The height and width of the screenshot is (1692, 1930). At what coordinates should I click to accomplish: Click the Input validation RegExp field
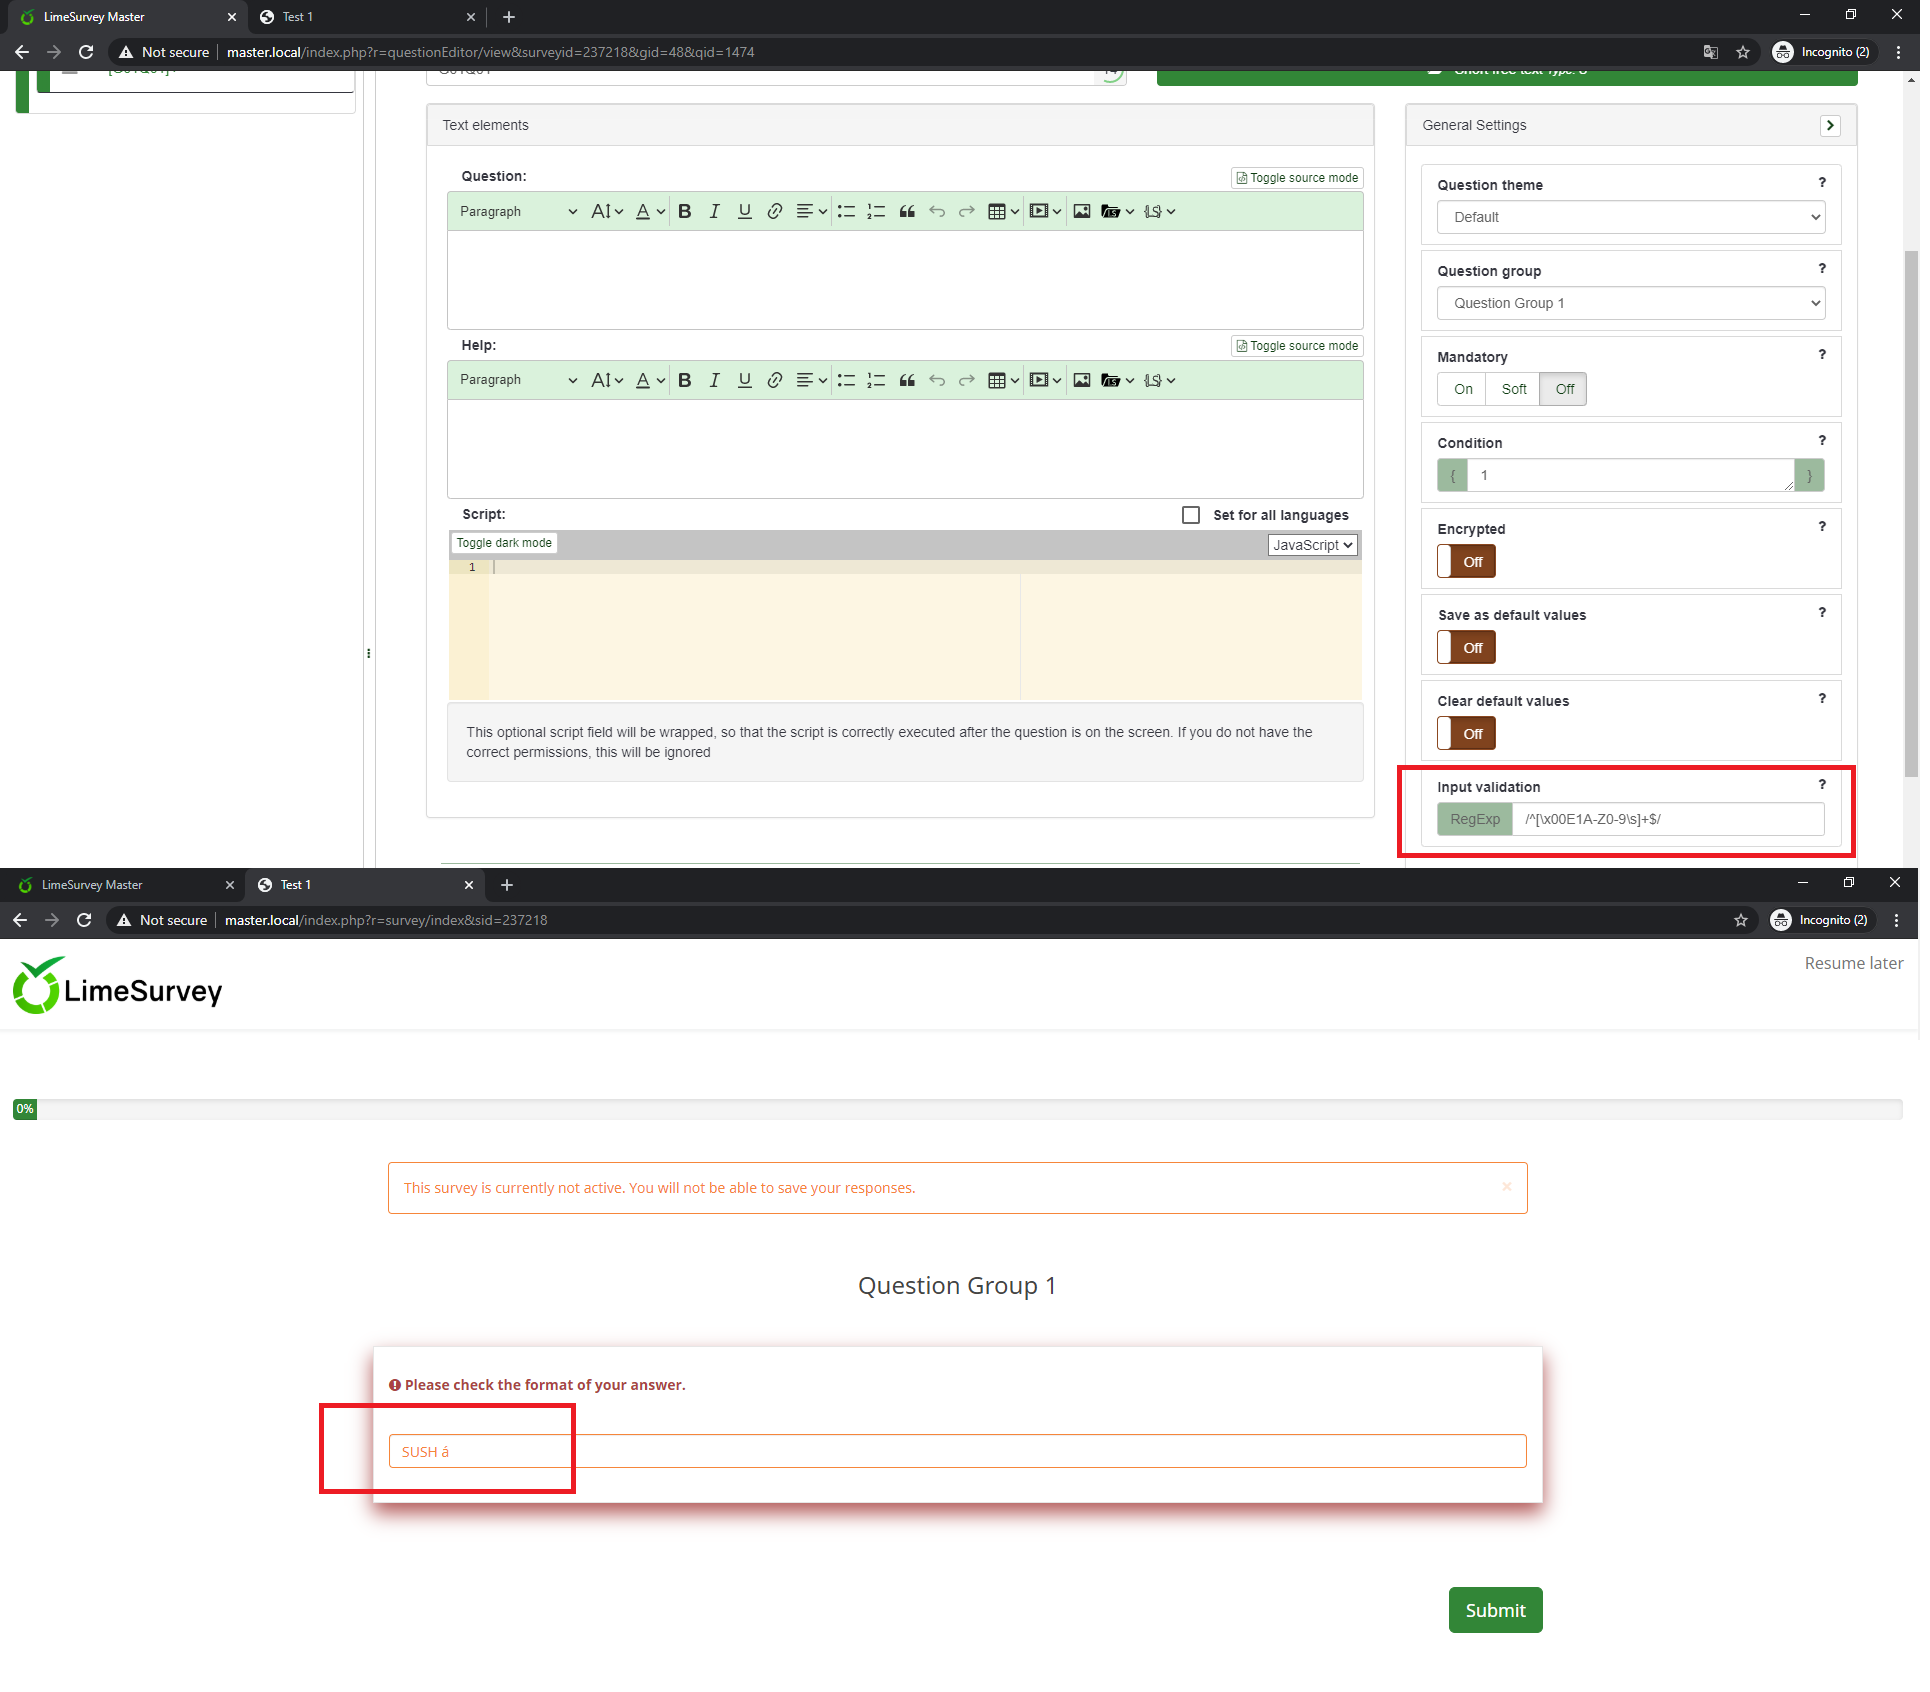coord(1667,819)
